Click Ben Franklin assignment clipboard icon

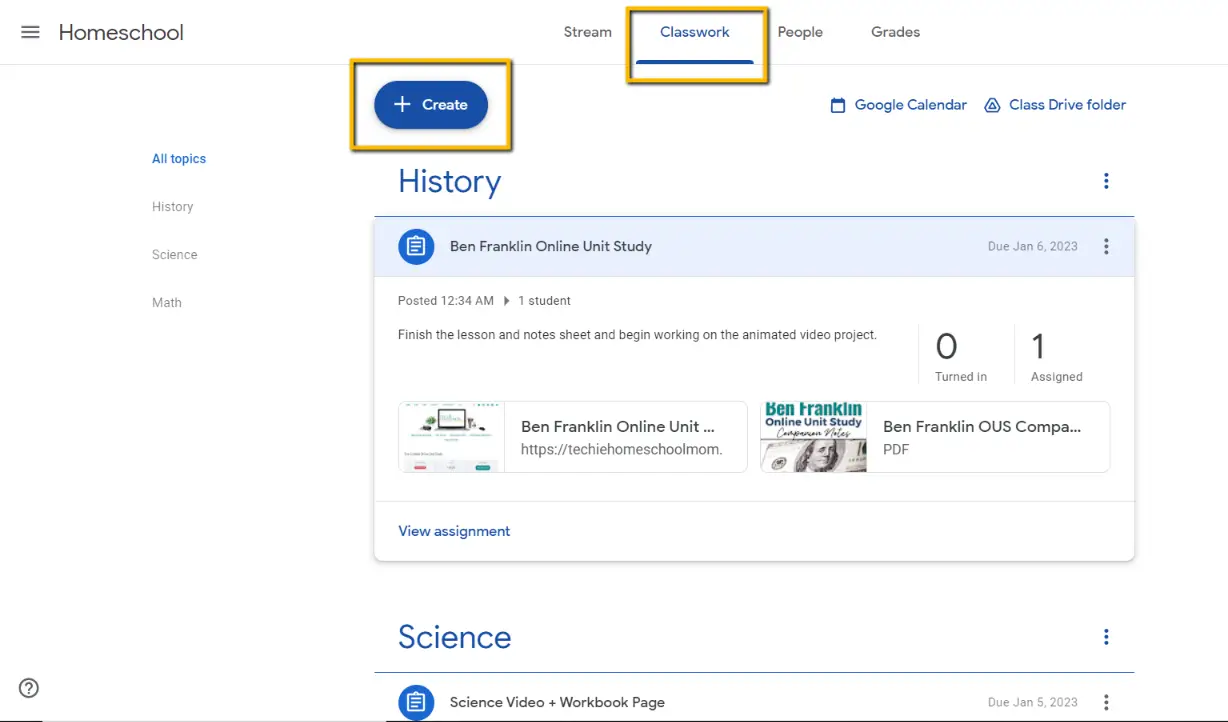(x=416, y=246)
